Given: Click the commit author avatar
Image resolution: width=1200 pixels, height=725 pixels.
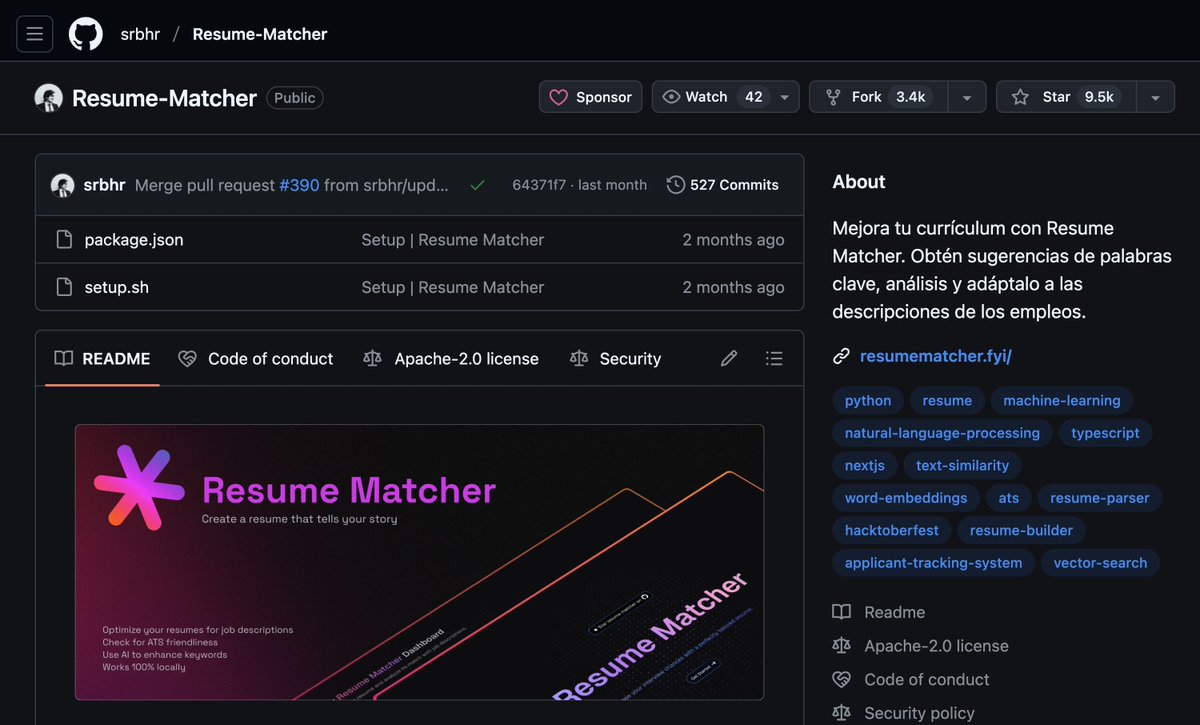Looking at the screenshot, I should tap(63, 185).
